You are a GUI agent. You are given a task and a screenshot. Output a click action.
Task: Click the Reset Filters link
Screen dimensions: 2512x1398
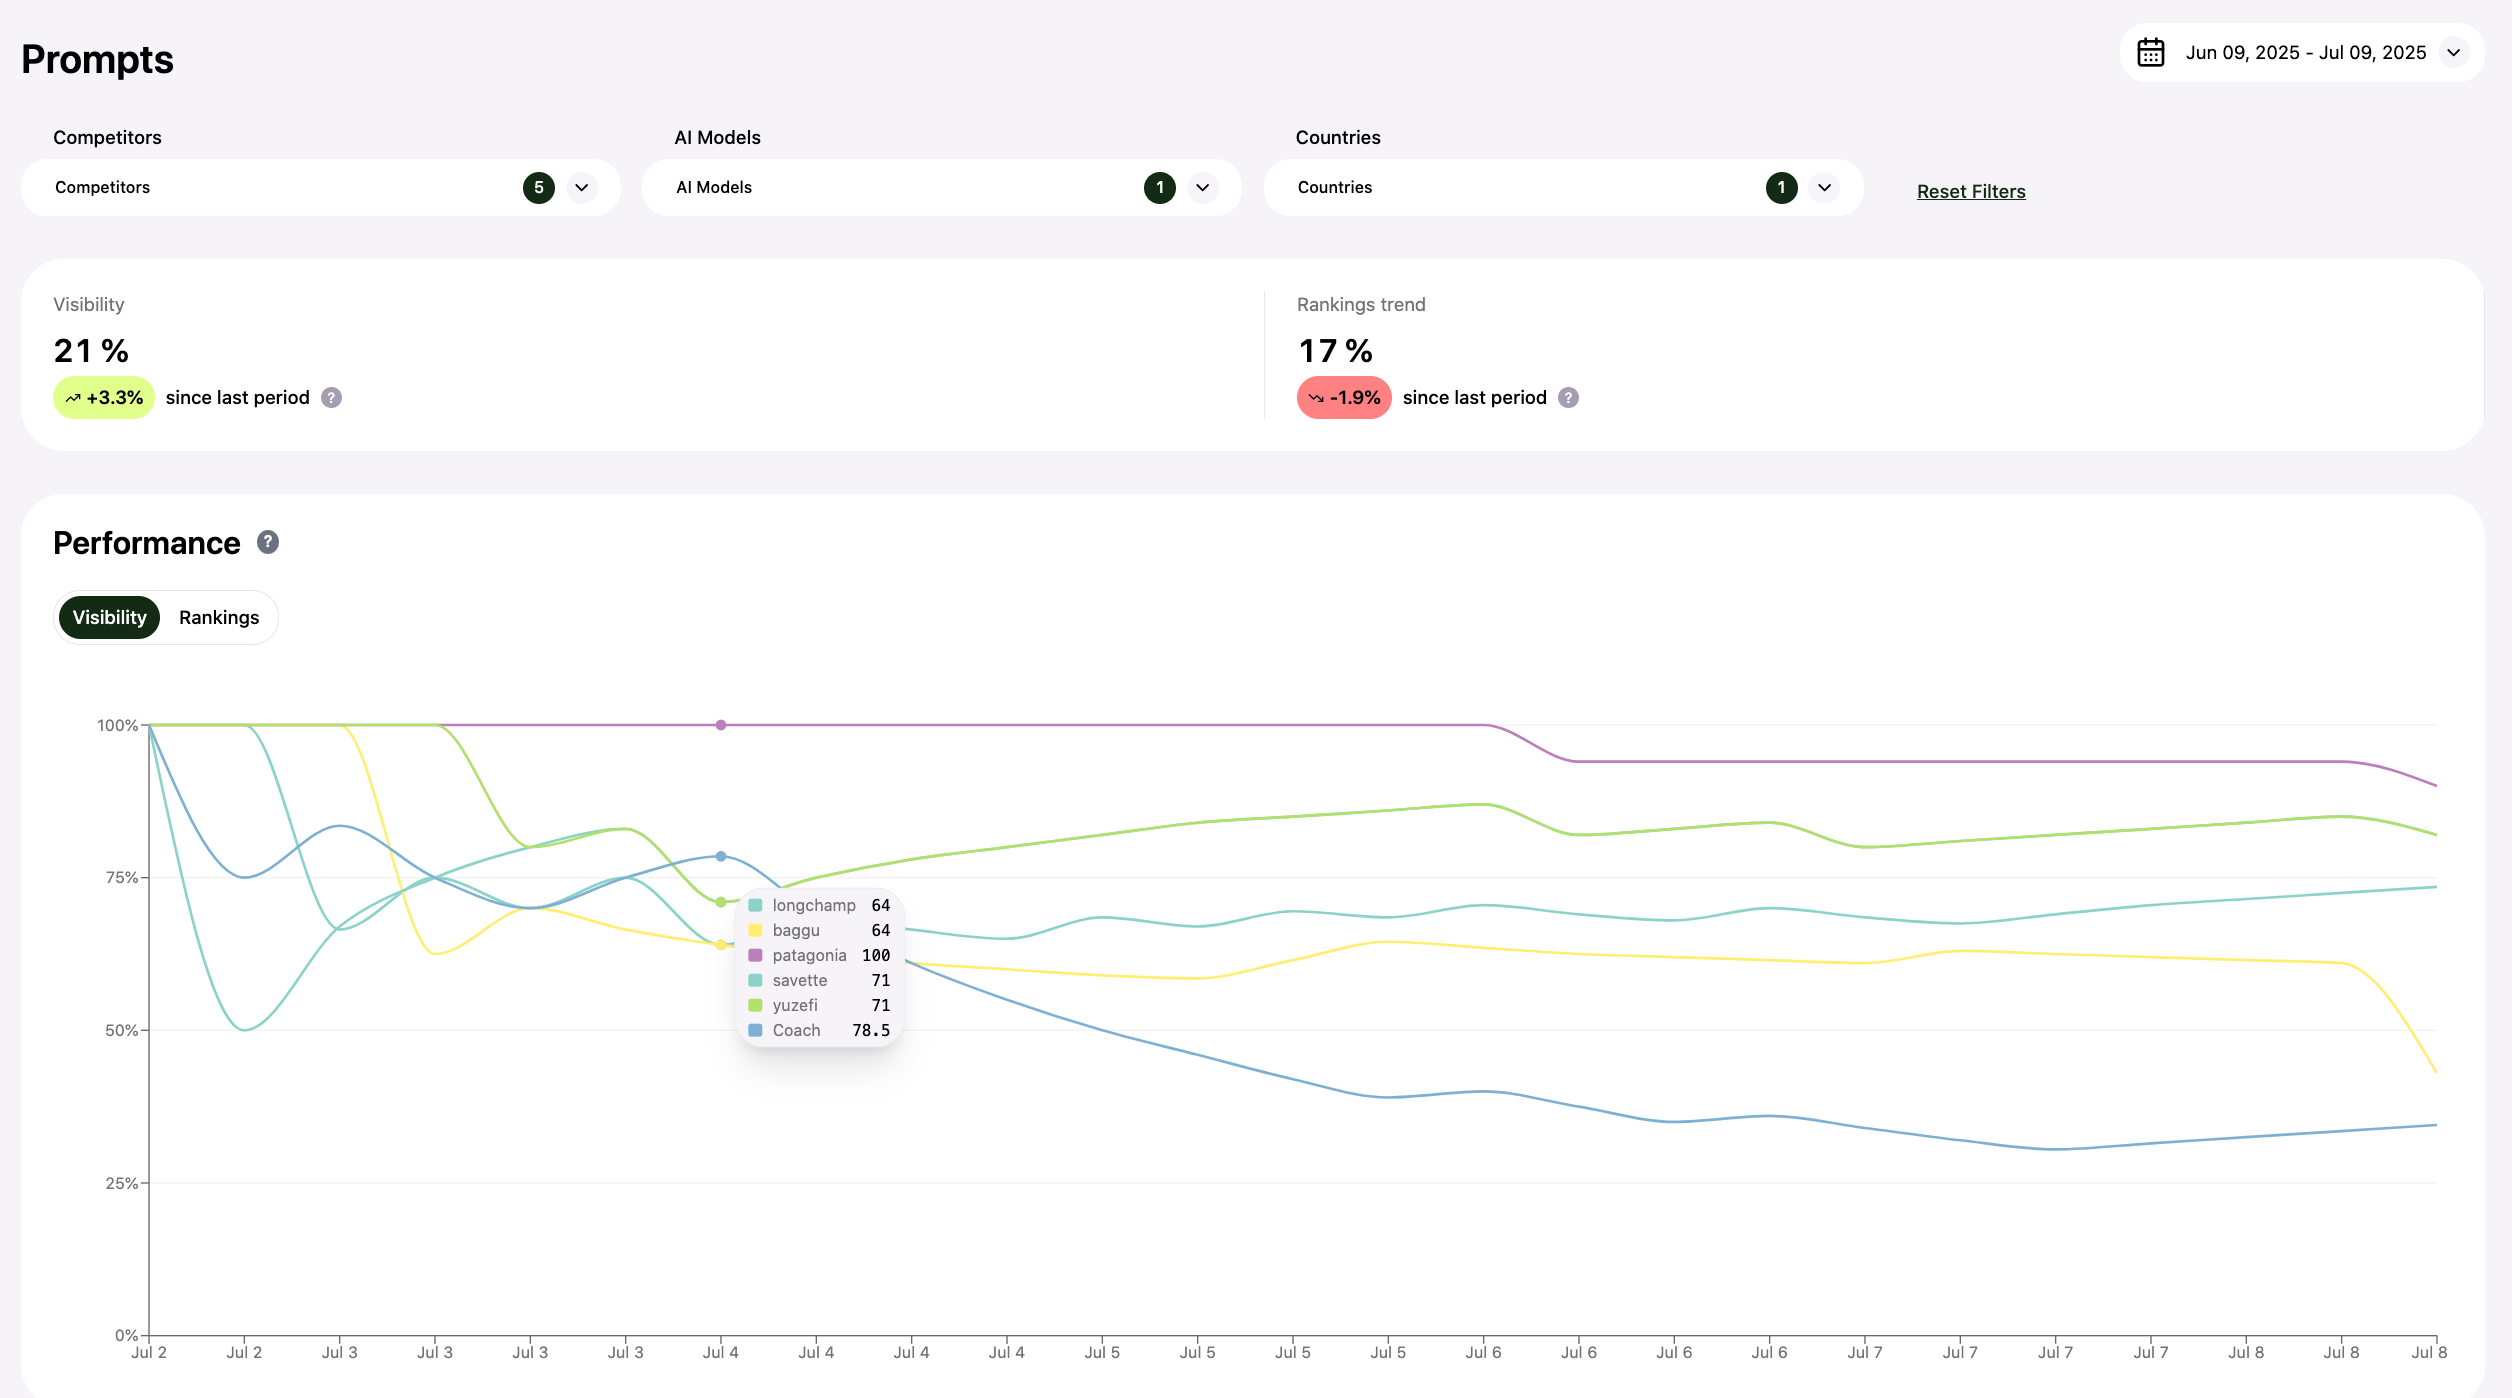1970,191
